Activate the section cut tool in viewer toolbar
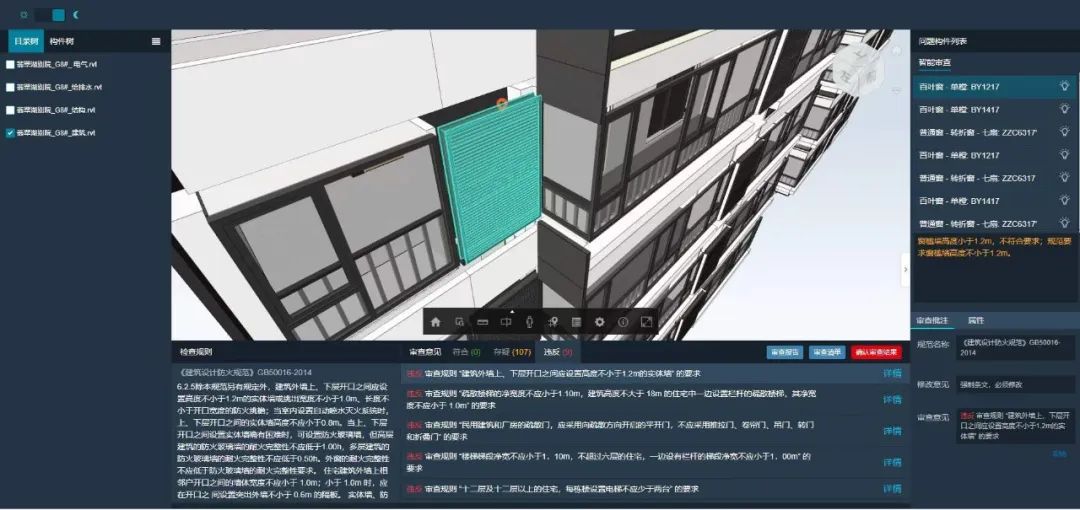This screenshot has height=510, width=1080. (x=506, y=322)
